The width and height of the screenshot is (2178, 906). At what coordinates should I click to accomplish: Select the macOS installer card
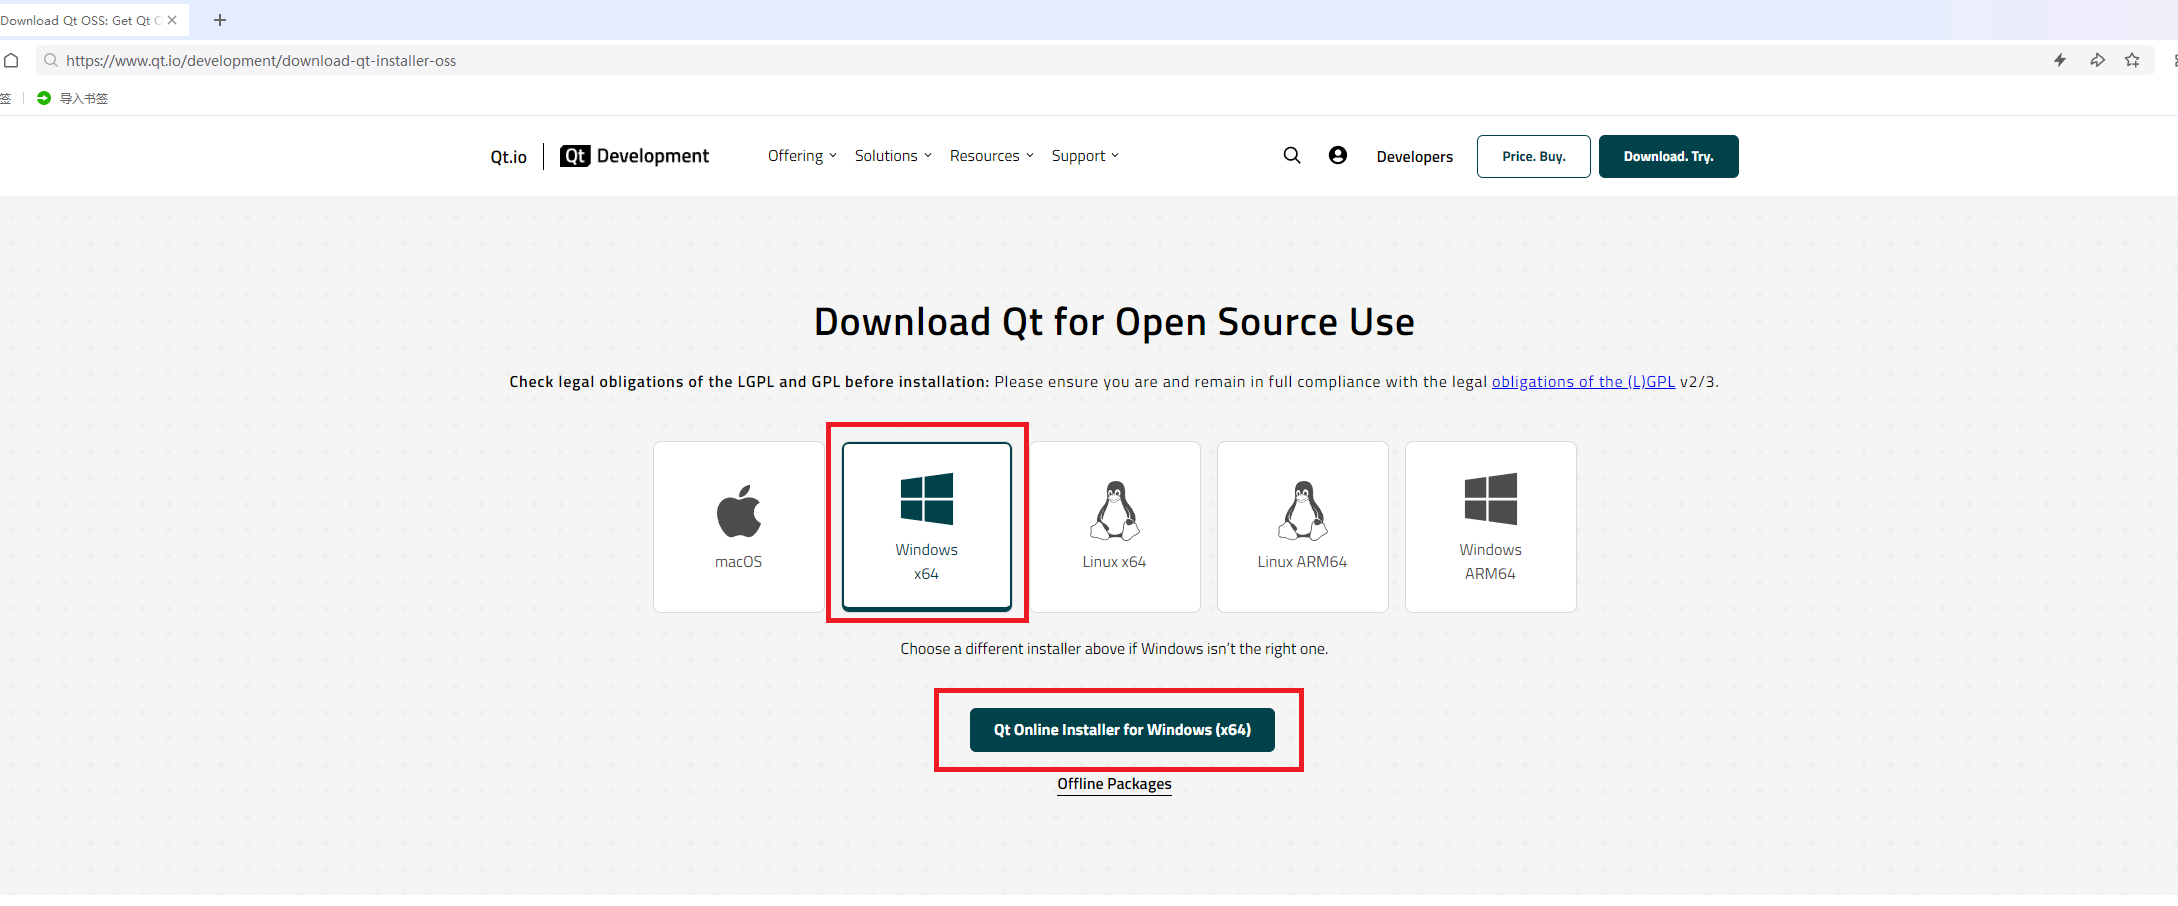pyautogui.click(x=739, y=527)
